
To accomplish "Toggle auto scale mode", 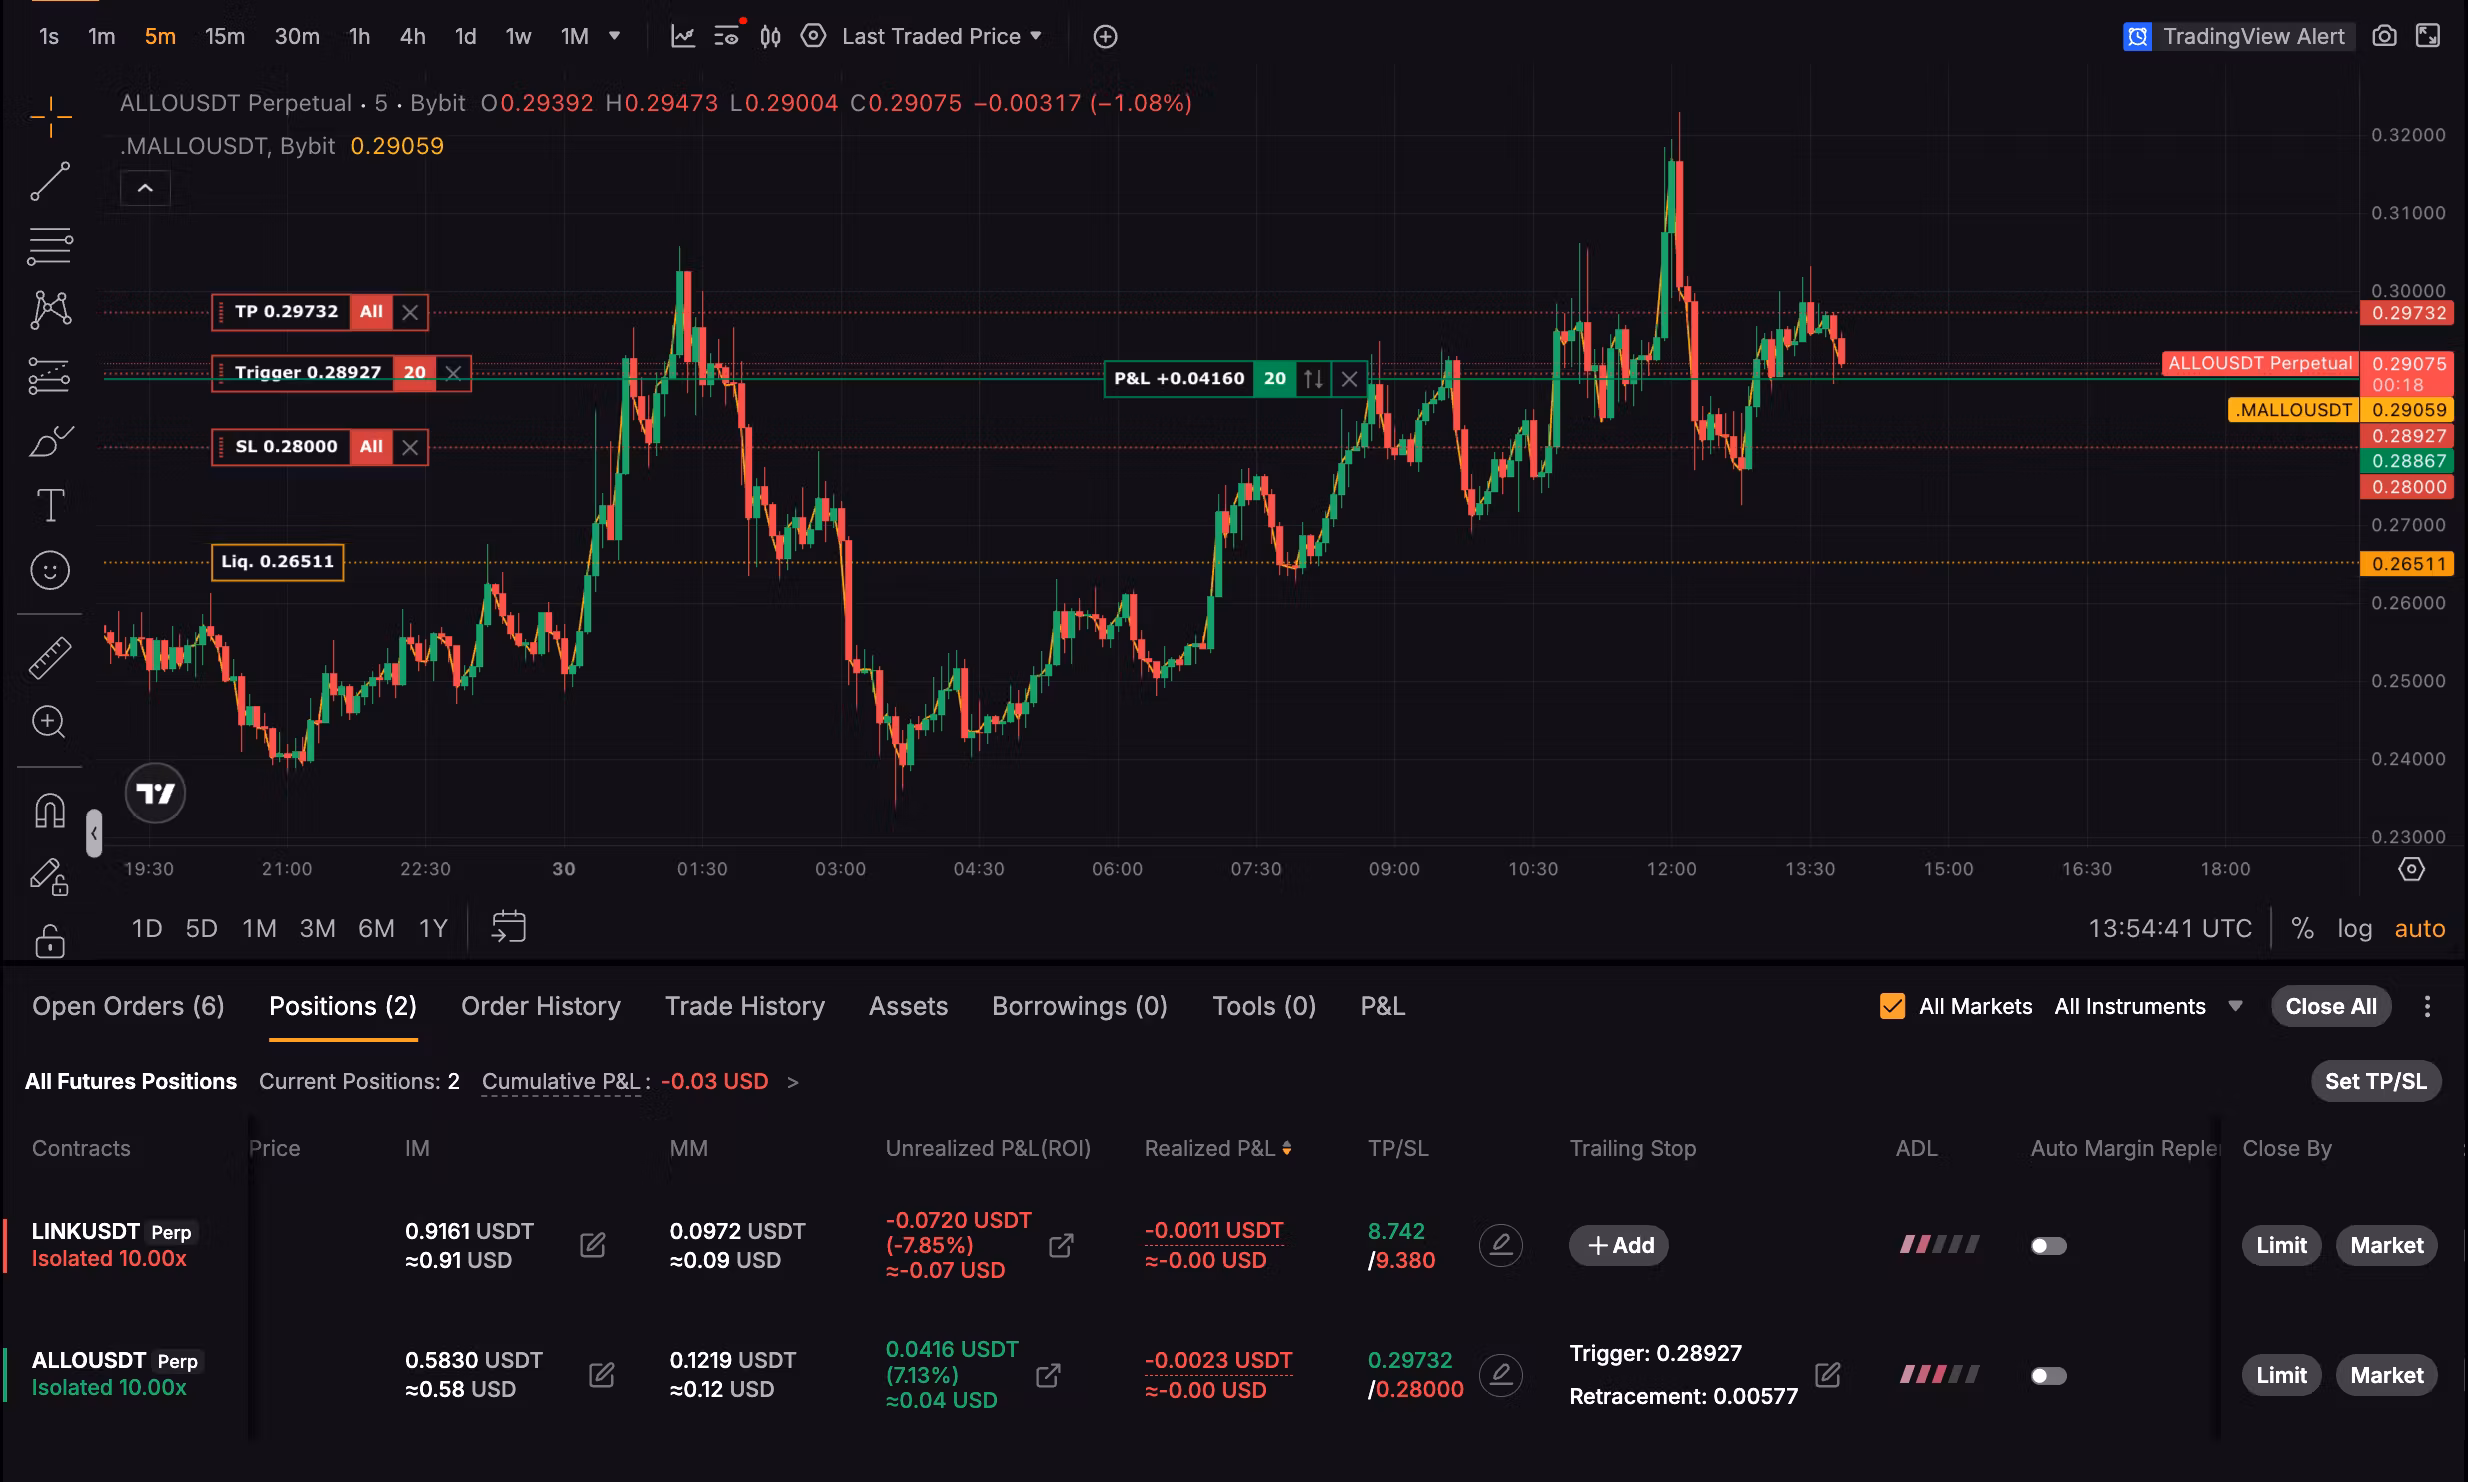I will 2420,929.
